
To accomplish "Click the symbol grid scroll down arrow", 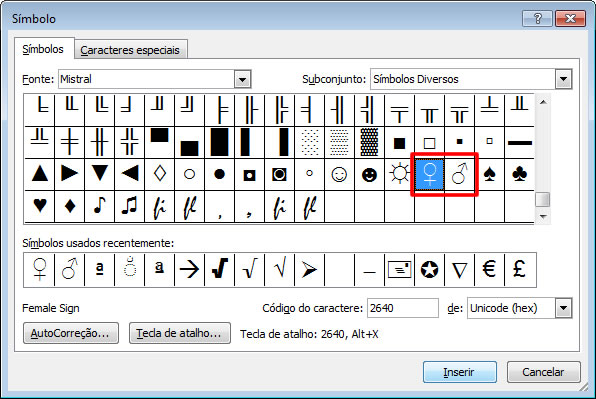I will [x=543, y=217].
